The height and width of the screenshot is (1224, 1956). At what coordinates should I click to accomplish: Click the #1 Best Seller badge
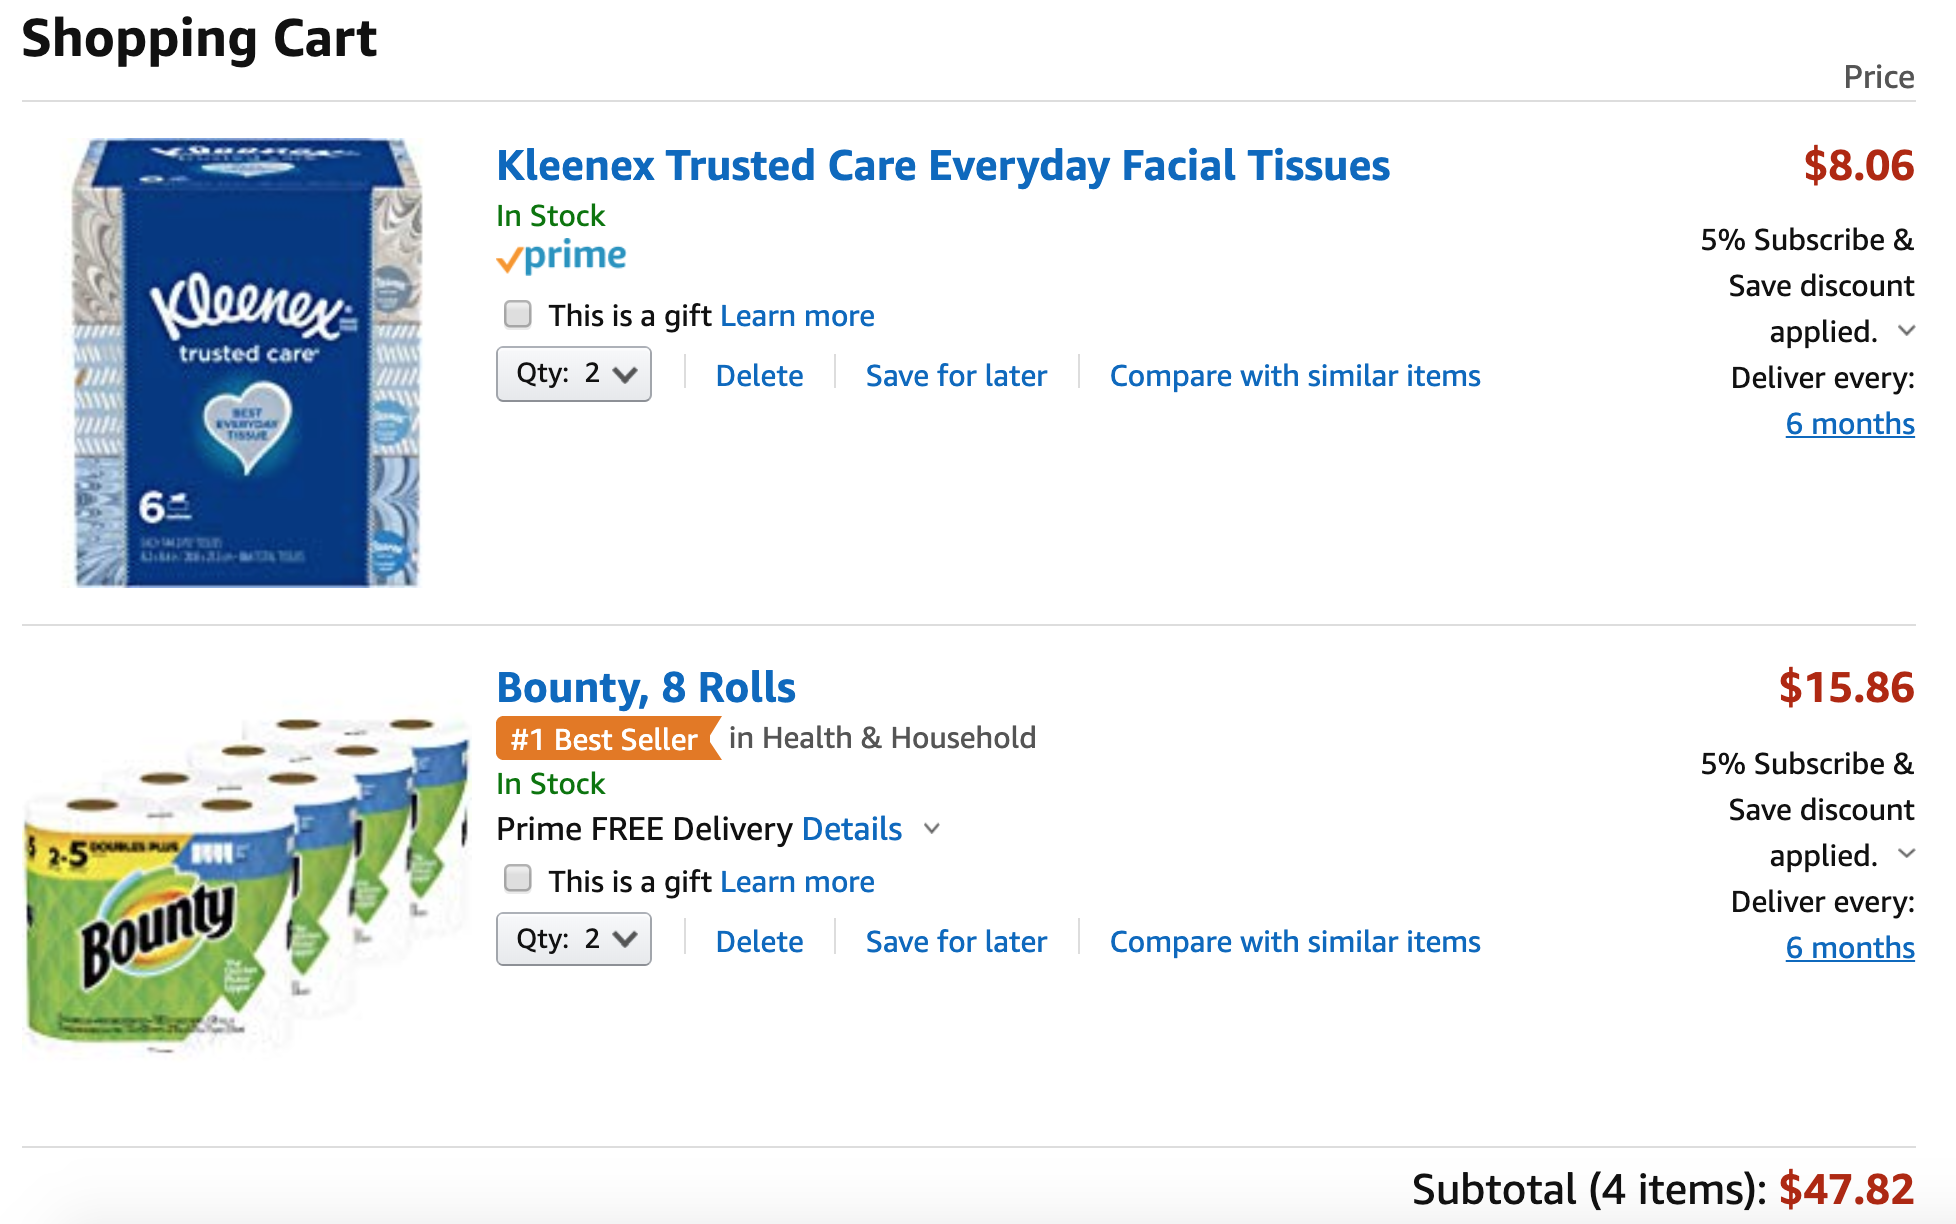(607, 739)
